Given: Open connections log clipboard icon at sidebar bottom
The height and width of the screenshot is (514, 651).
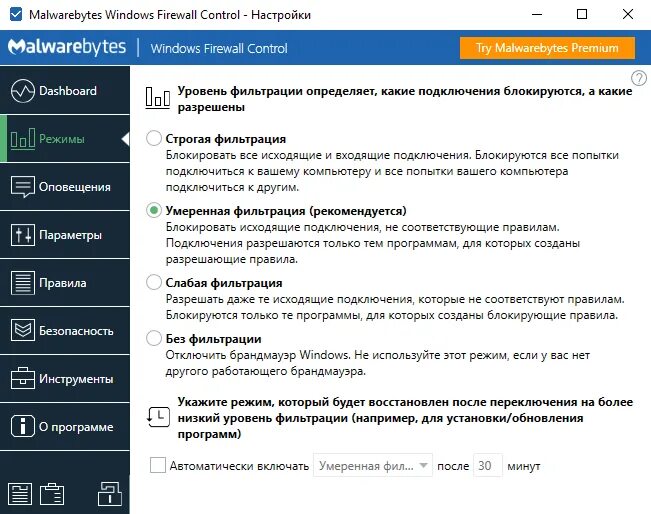Looking at the screenshot, I should coord(52,494).
